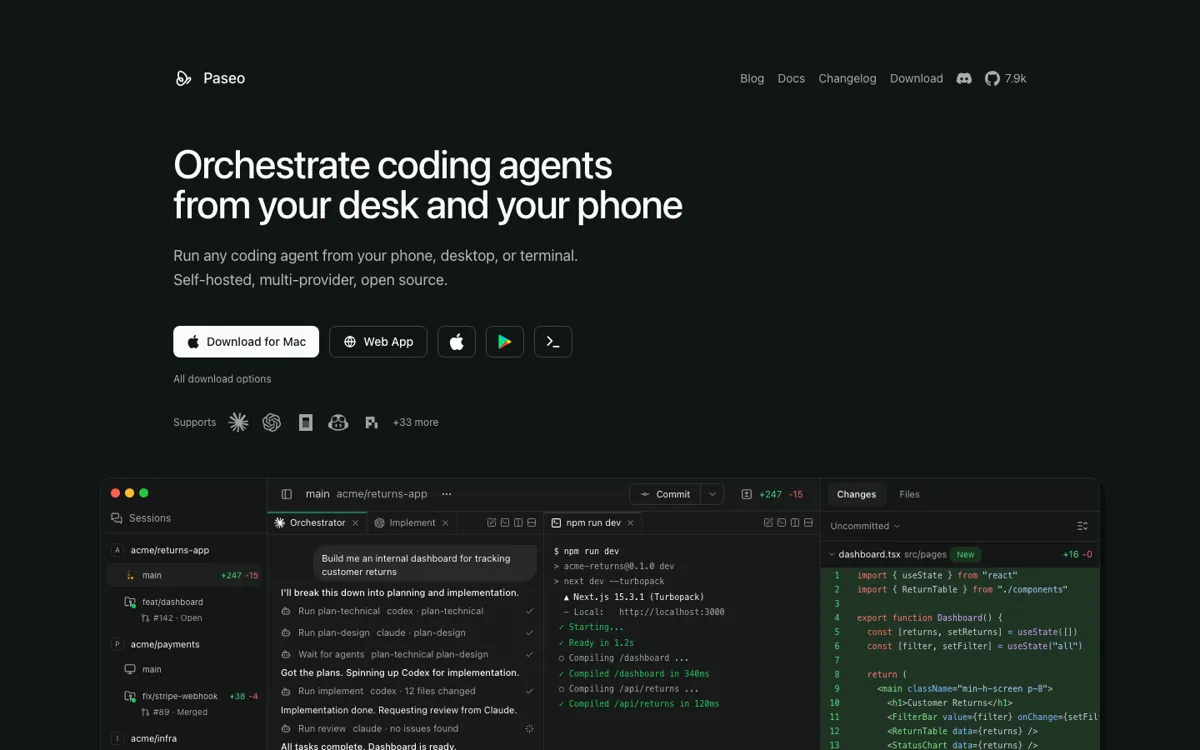Click the Paseo logo icon
Image resolution: width=1200 pixels, height=750 pixels.
click(183, 78)
